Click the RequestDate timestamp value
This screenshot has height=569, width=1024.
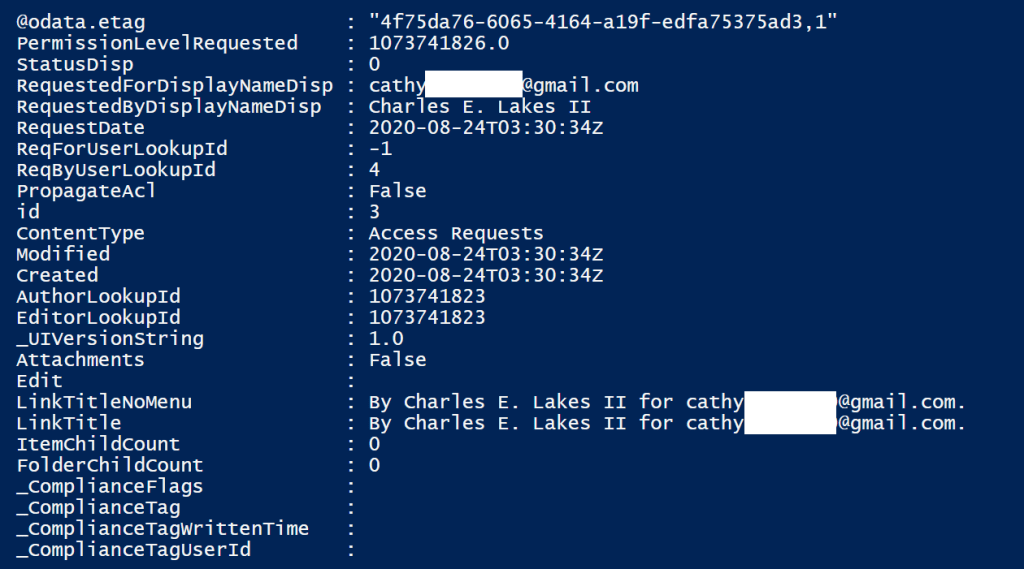(x=486, y=128)
